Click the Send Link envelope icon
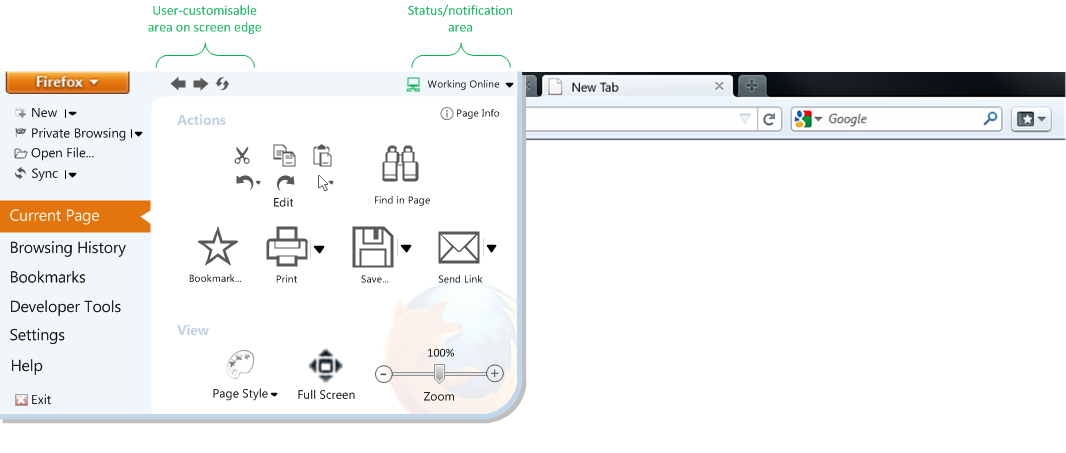This screenshot has width=1066, height=453. tap(459, 247)
